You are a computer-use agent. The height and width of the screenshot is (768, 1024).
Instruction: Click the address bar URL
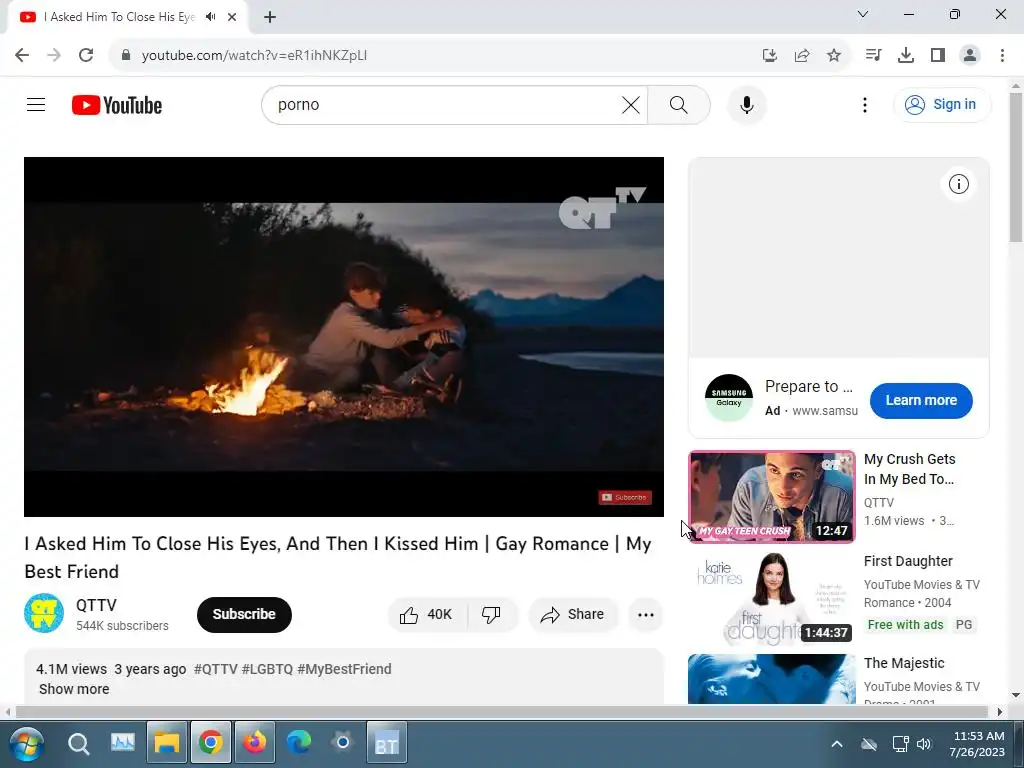[255, 56]
